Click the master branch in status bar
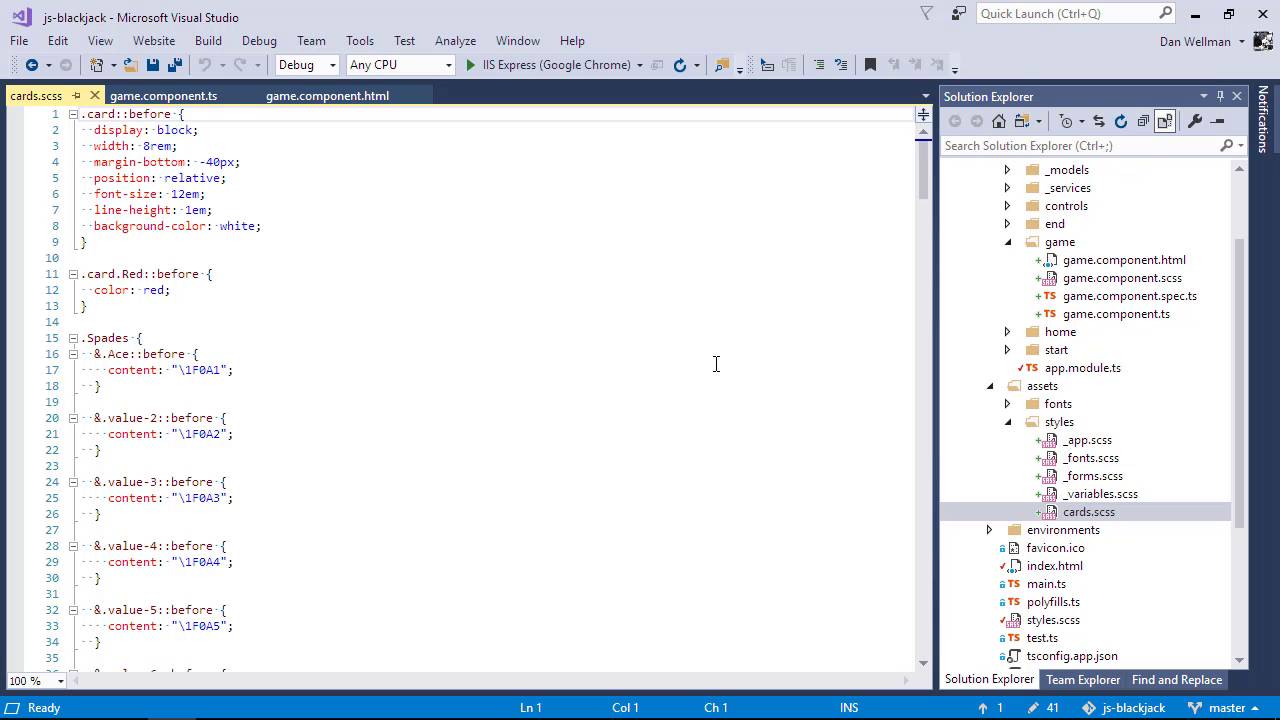This screenshot has width=1280, height=720. tap(1227, 708)
